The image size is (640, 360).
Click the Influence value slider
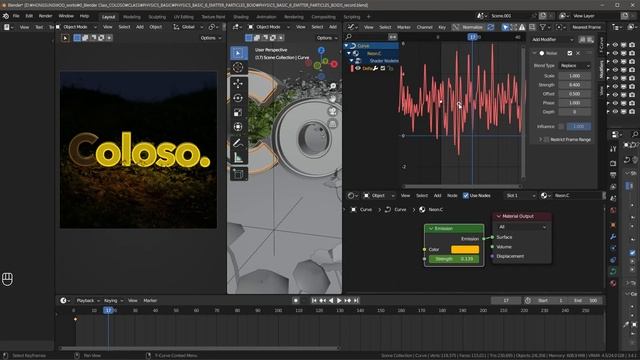pos(578,127)
